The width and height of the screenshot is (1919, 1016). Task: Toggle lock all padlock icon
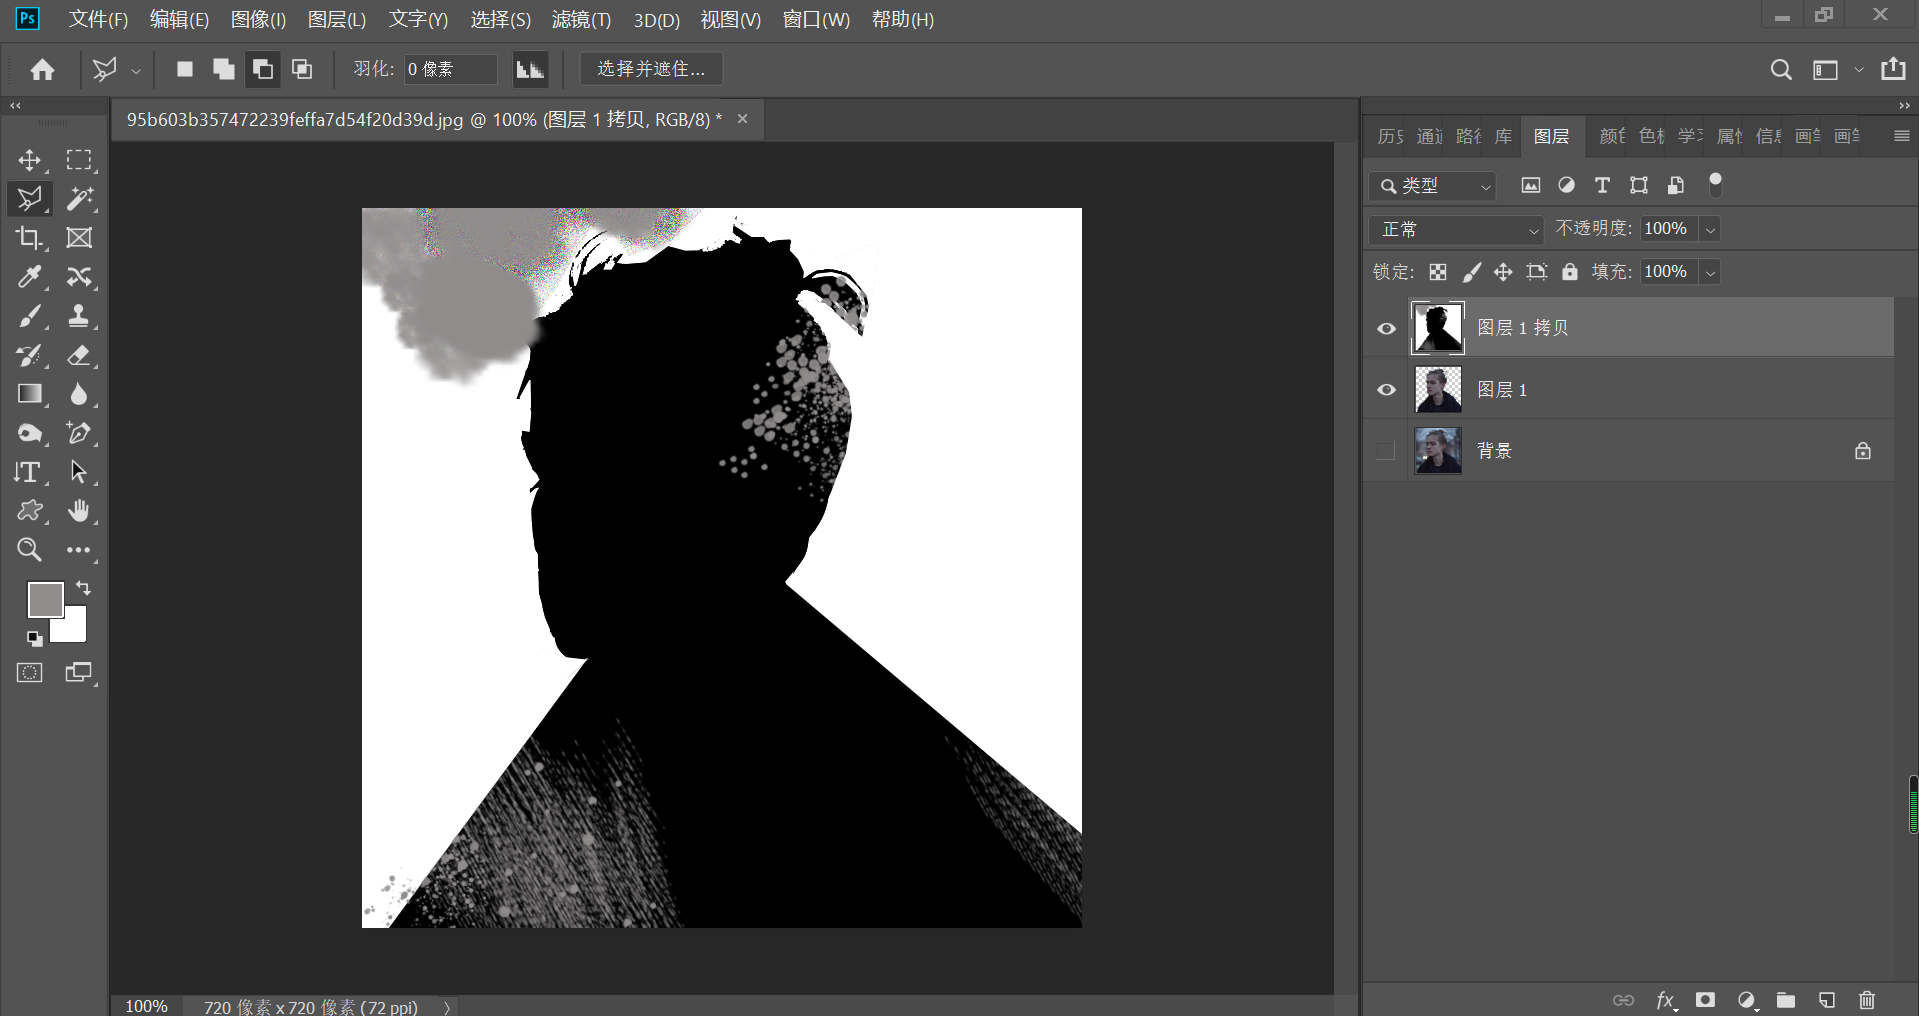pos(1570,272)
